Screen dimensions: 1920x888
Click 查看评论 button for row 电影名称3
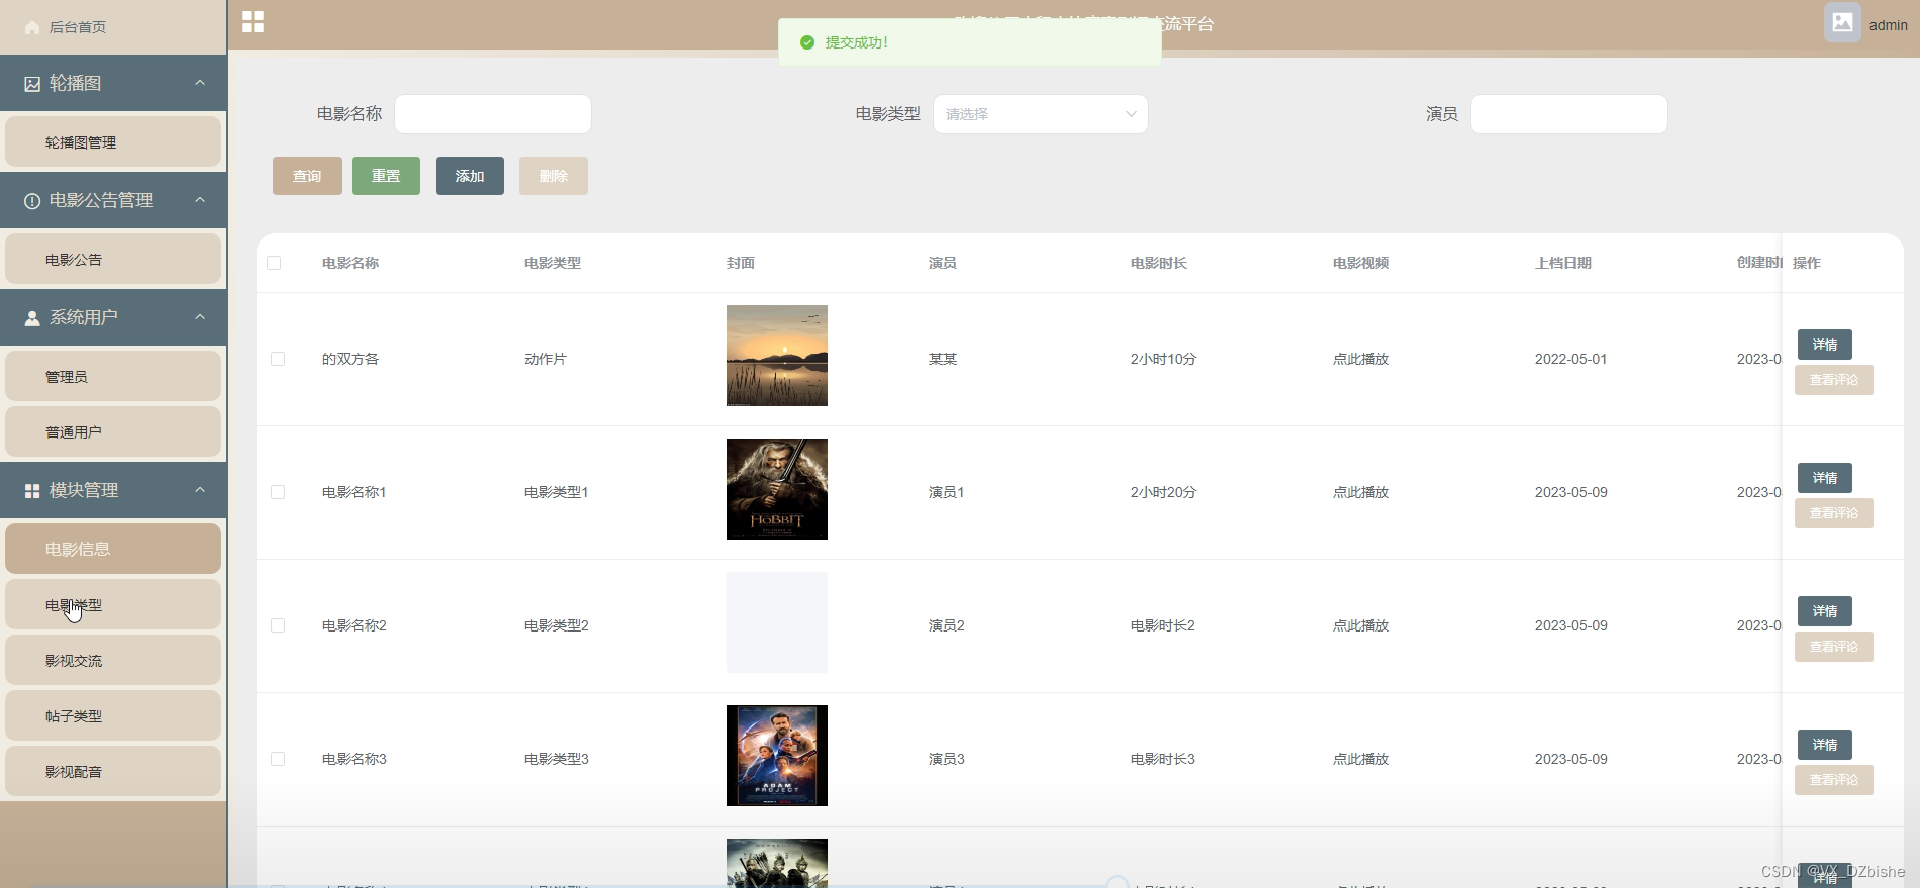click(1834, 780)
